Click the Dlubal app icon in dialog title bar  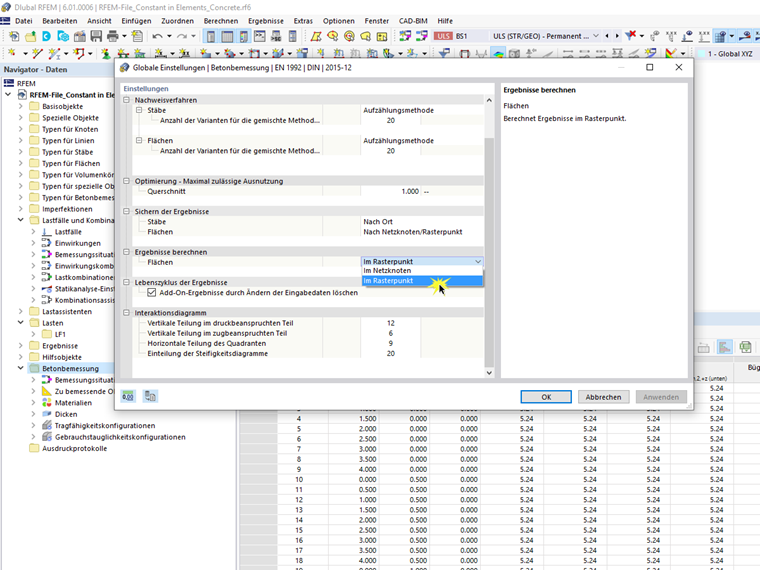pos(125,68)
